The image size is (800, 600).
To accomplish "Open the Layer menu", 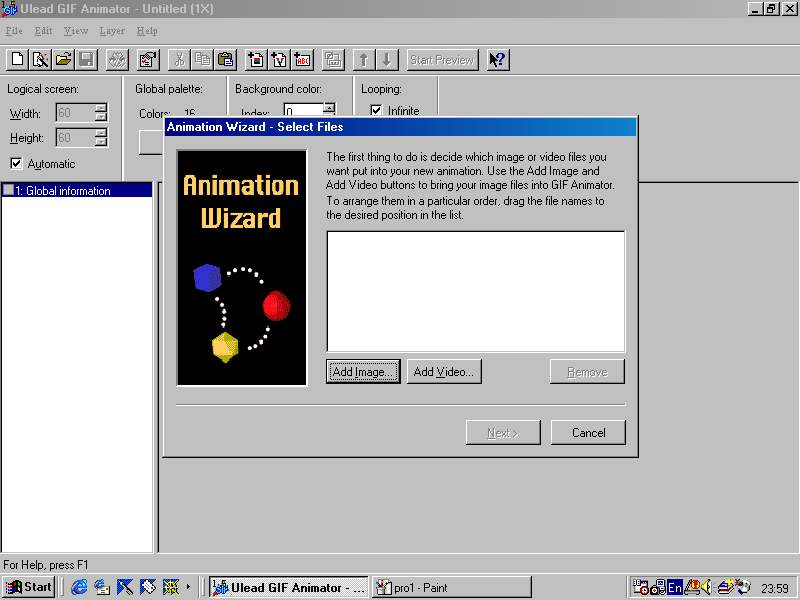I will (x=112, y=31).
